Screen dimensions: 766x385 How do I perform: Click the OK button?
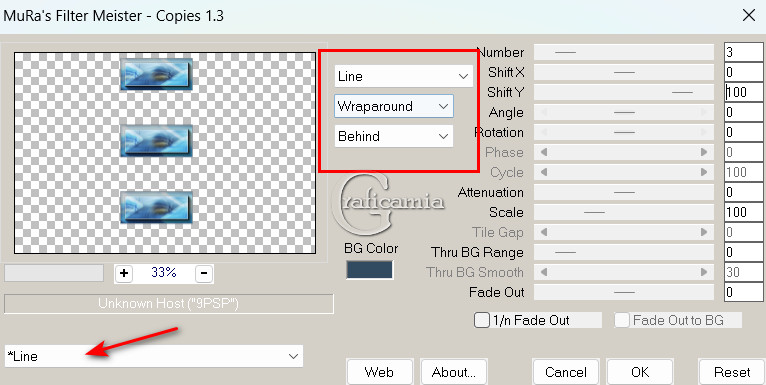[x=640, y=372]
